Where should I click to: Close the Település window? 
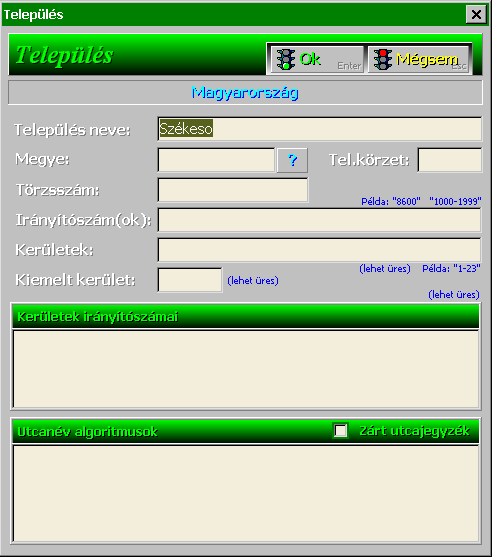point(476,15)
